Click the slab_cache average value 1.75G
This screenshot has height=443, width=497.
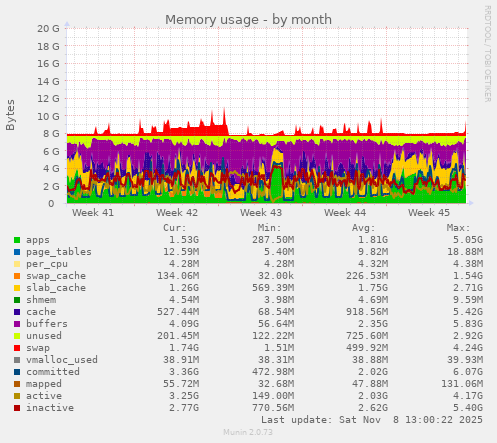click(373, 288)
